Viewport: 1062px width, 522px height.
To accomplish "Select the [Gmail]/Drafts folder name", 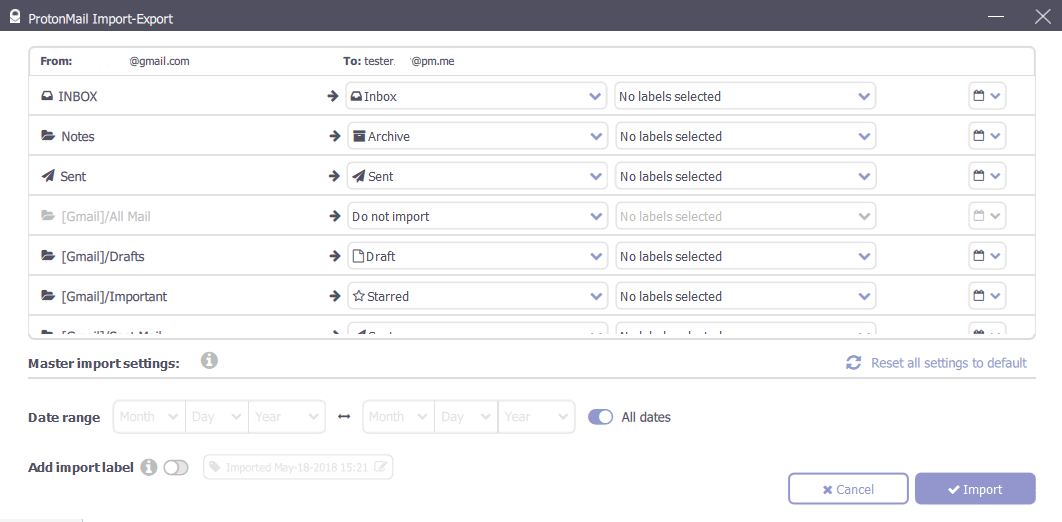I will [x=103, y=257].
